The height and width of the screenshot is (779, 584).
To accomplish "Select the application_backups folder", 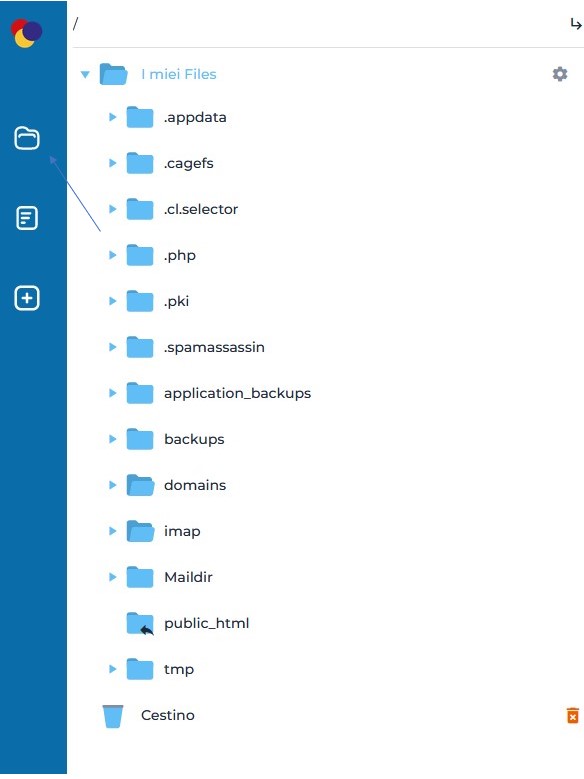I will click(238, 393).
